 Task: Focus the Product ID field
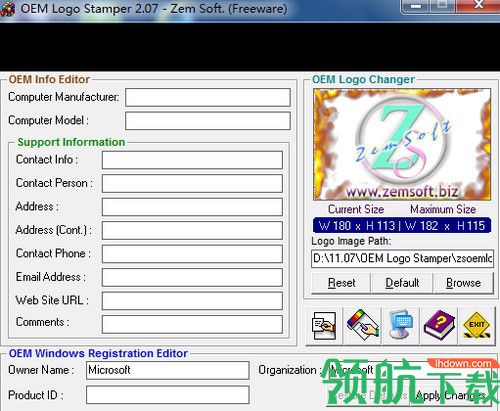pyautogui.click(x=168, y=395)
